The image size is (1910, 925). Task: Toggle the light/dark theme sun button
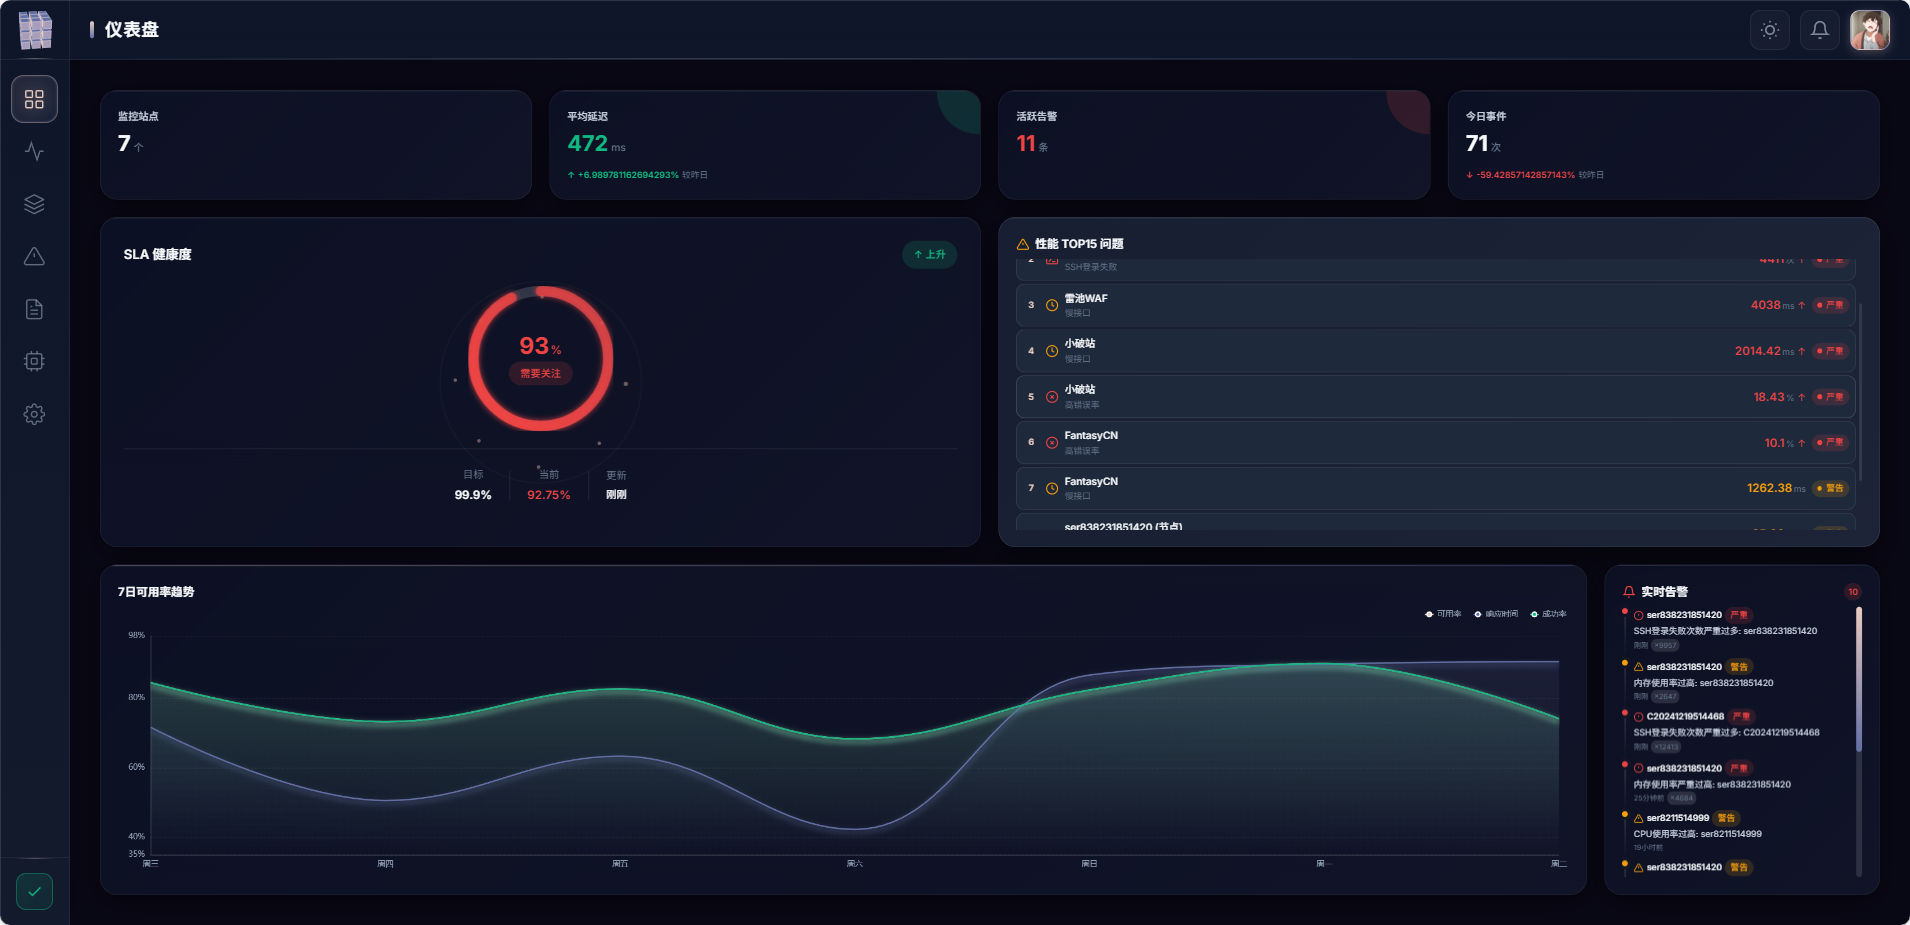(1769, 30)
